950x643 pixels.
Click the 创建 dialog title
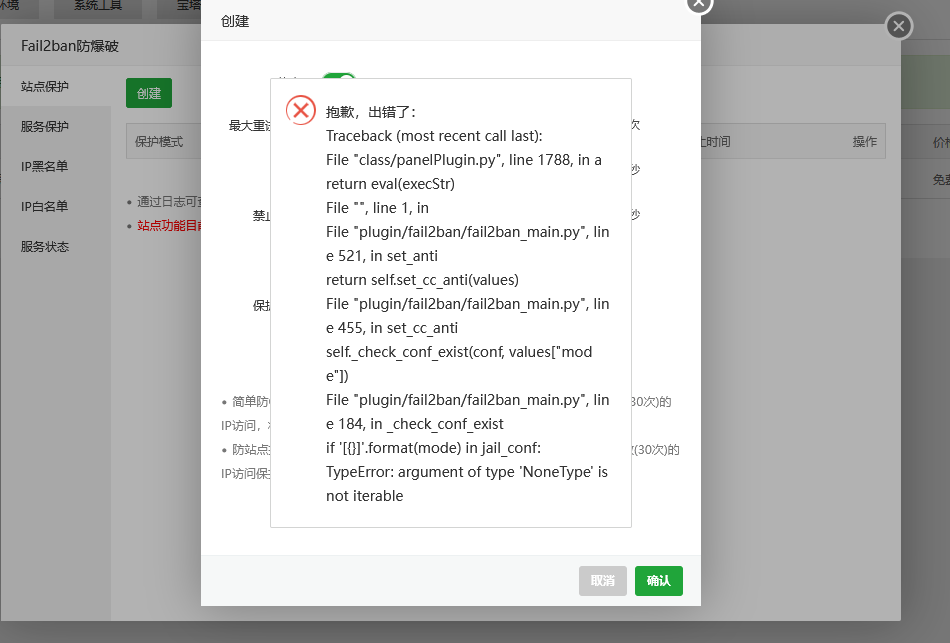(235, 21)
